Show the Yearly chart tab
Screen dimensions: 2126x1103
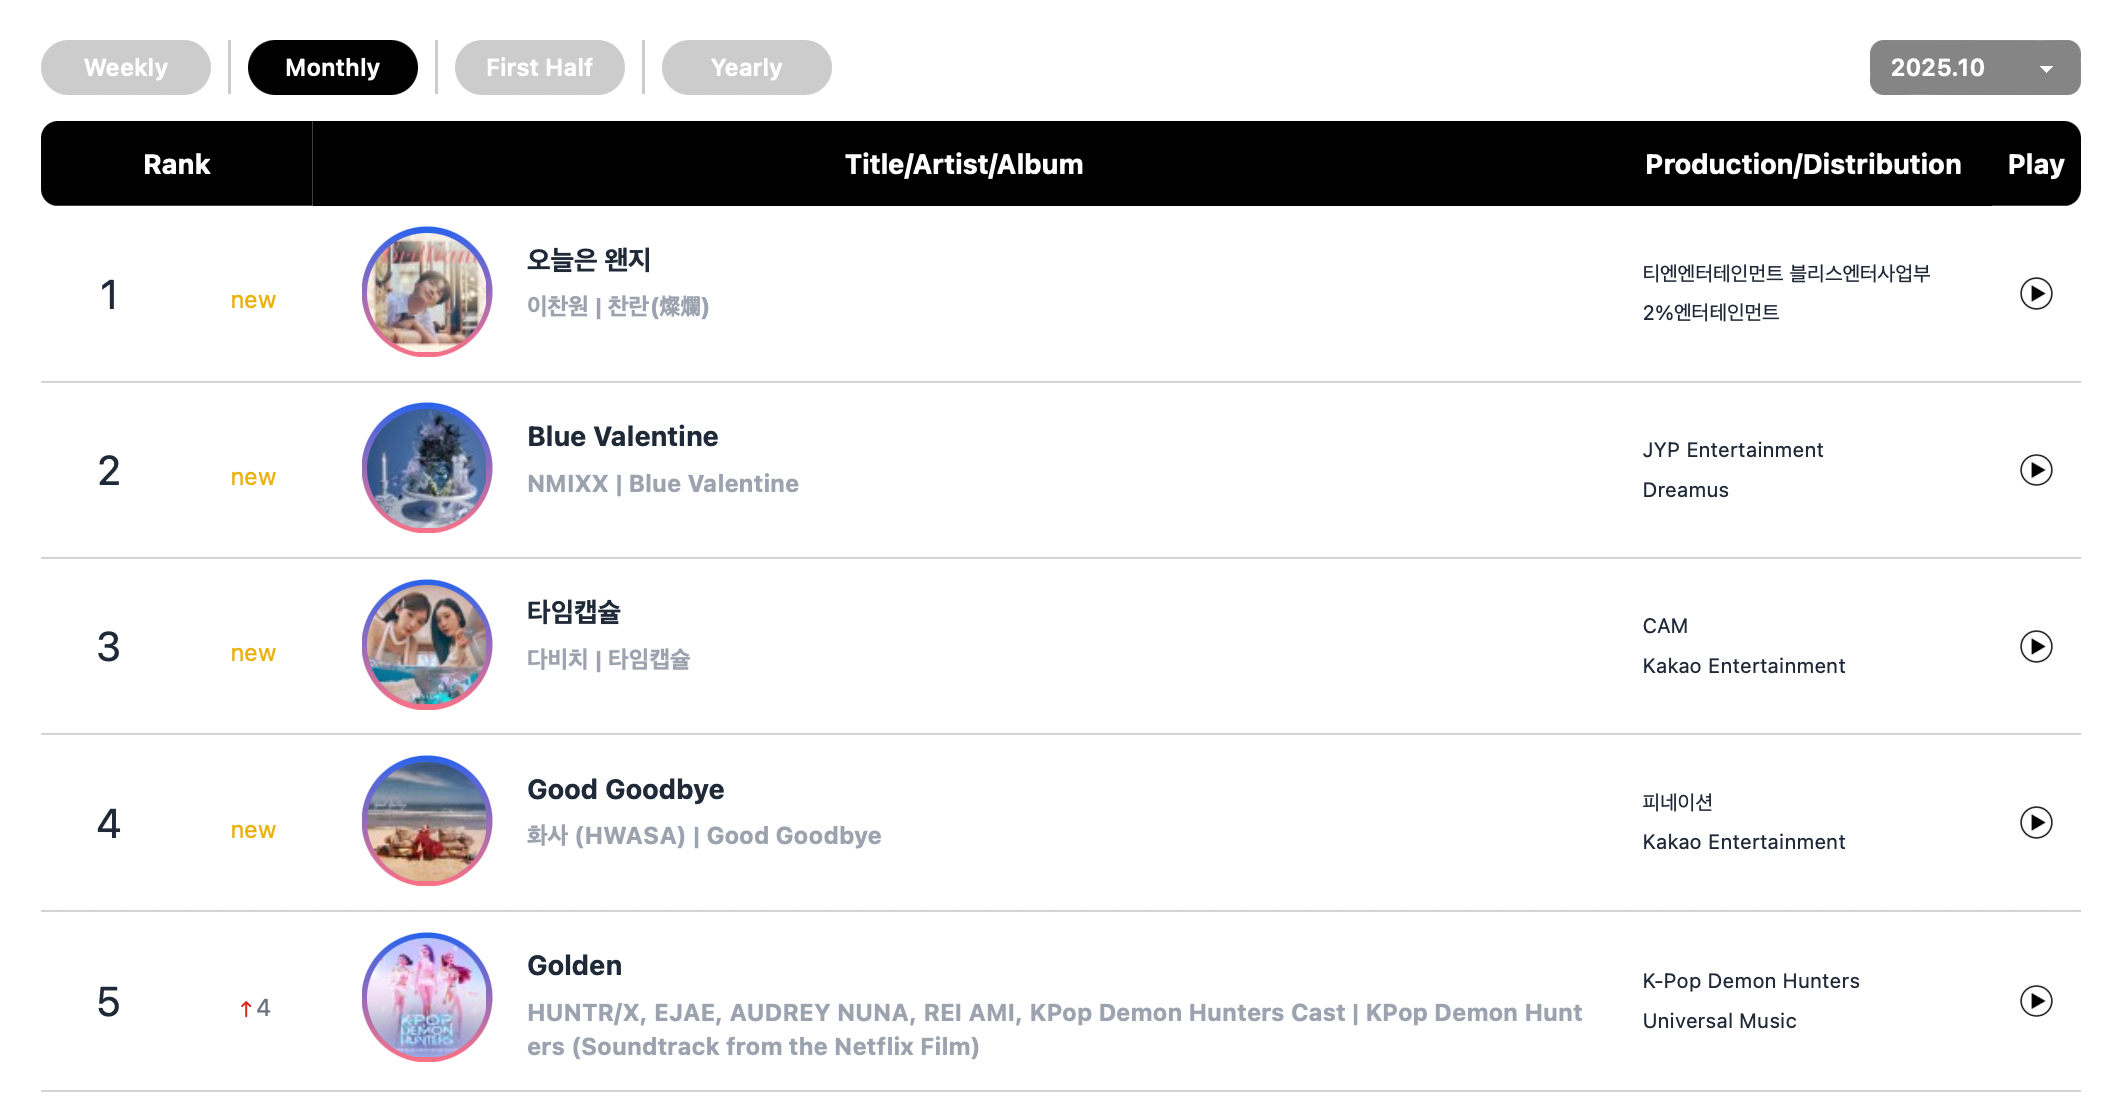(746, 68)
